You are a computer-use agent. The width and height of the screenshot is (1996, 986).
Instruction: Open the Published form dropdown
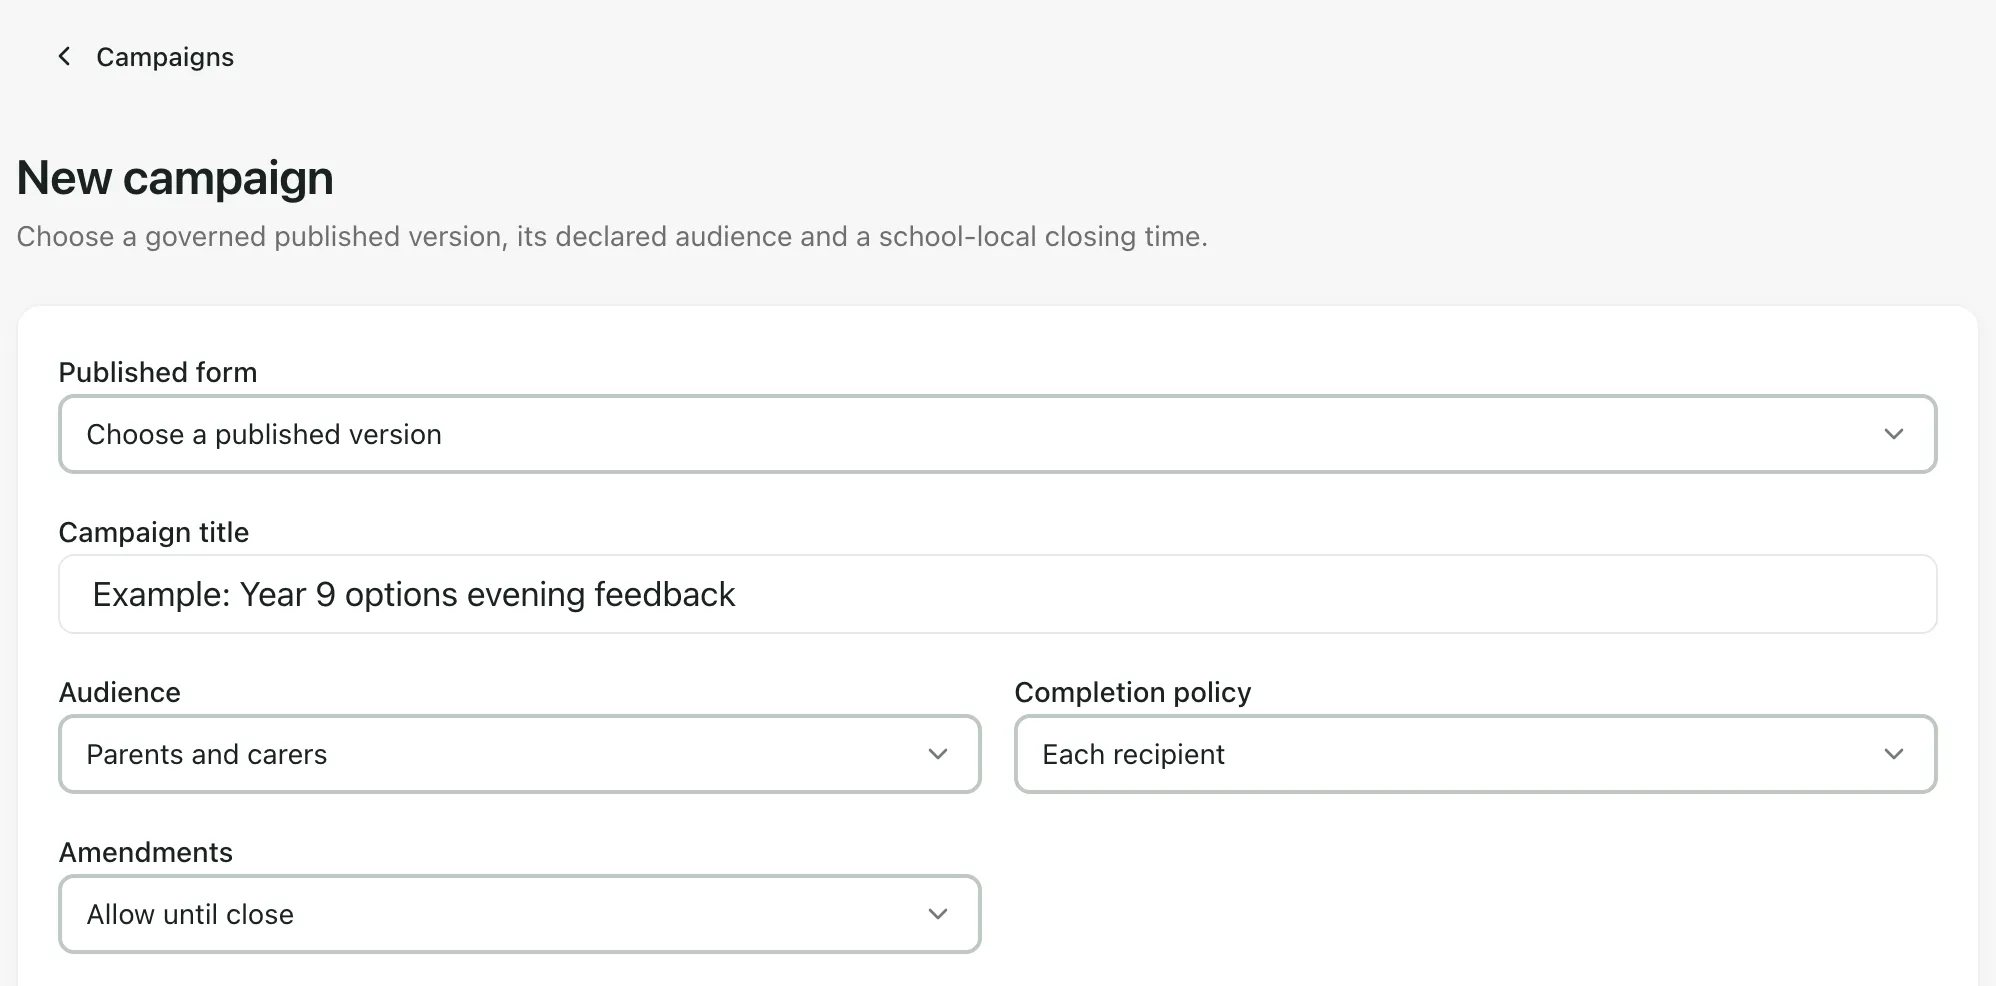tap(998, 434)
